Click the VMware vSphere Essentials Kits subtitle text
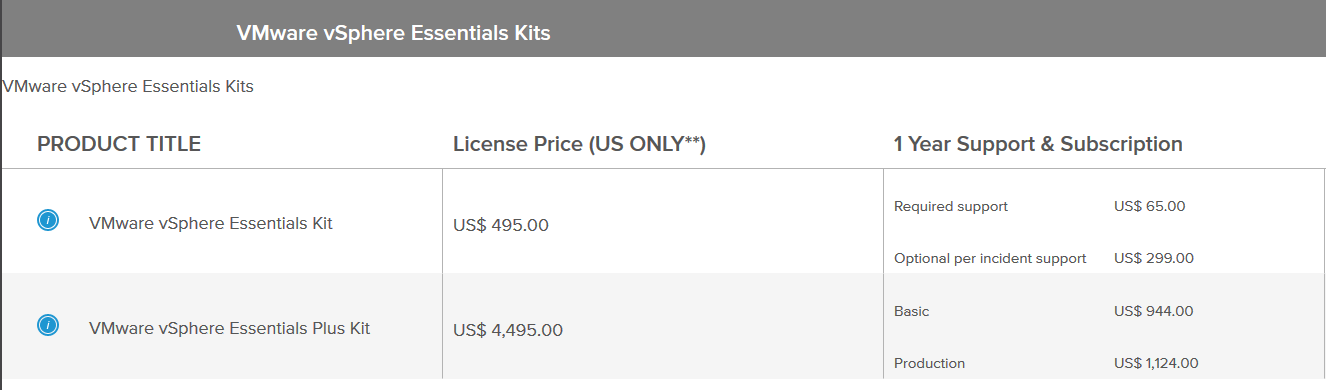 point(128,87)
